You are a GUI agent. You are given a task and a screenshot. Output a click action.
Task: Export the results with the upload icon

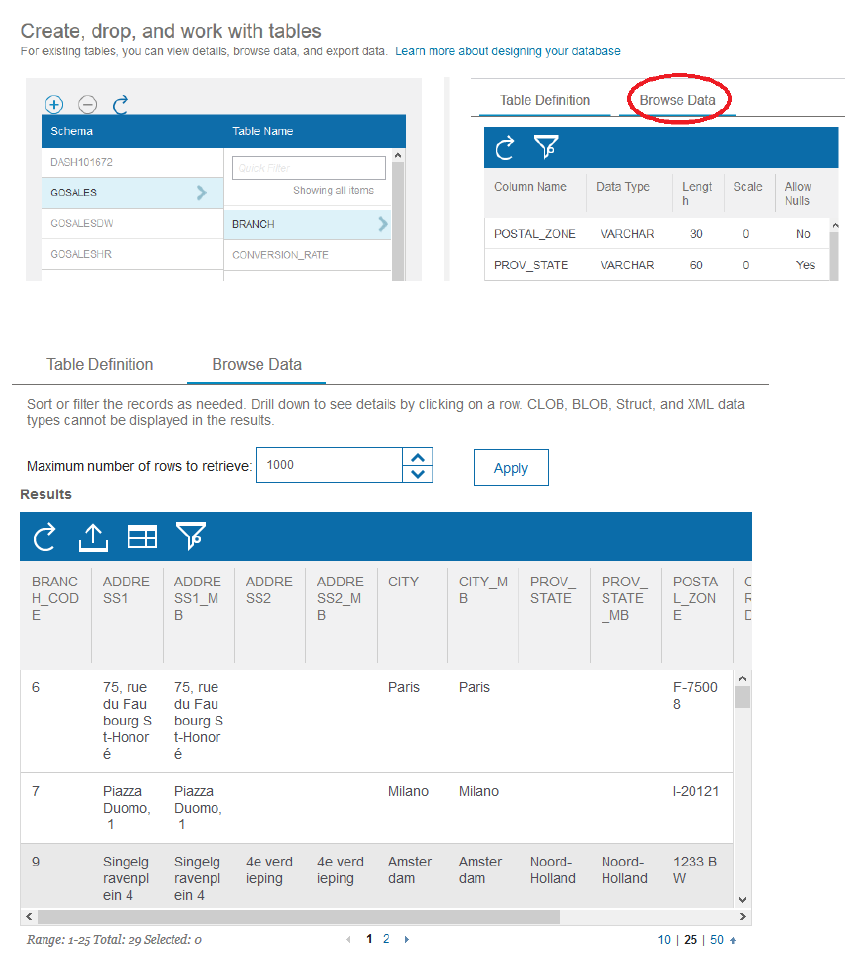(x=93, y=537)
